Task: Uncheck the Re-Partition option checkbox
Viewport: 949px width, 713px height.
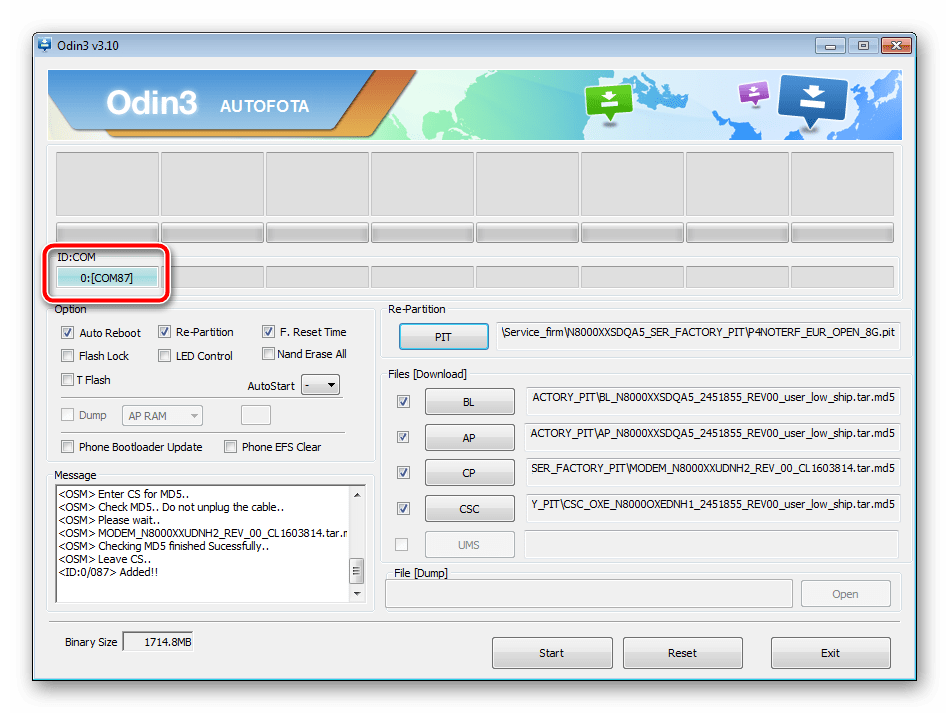Action: (x=164, y=332)
